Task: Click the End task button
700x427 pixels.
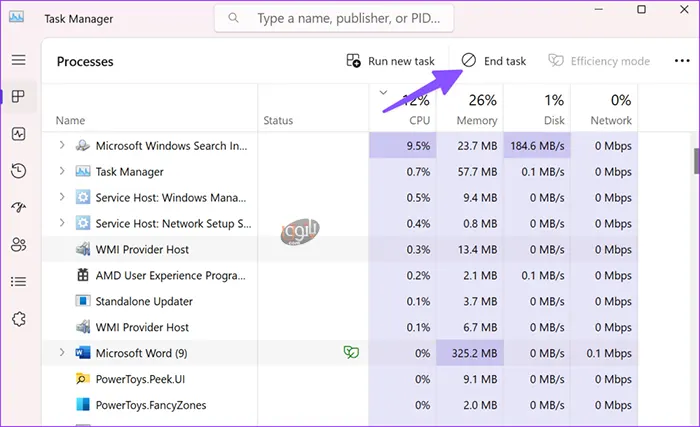Action: click(493, 61)
